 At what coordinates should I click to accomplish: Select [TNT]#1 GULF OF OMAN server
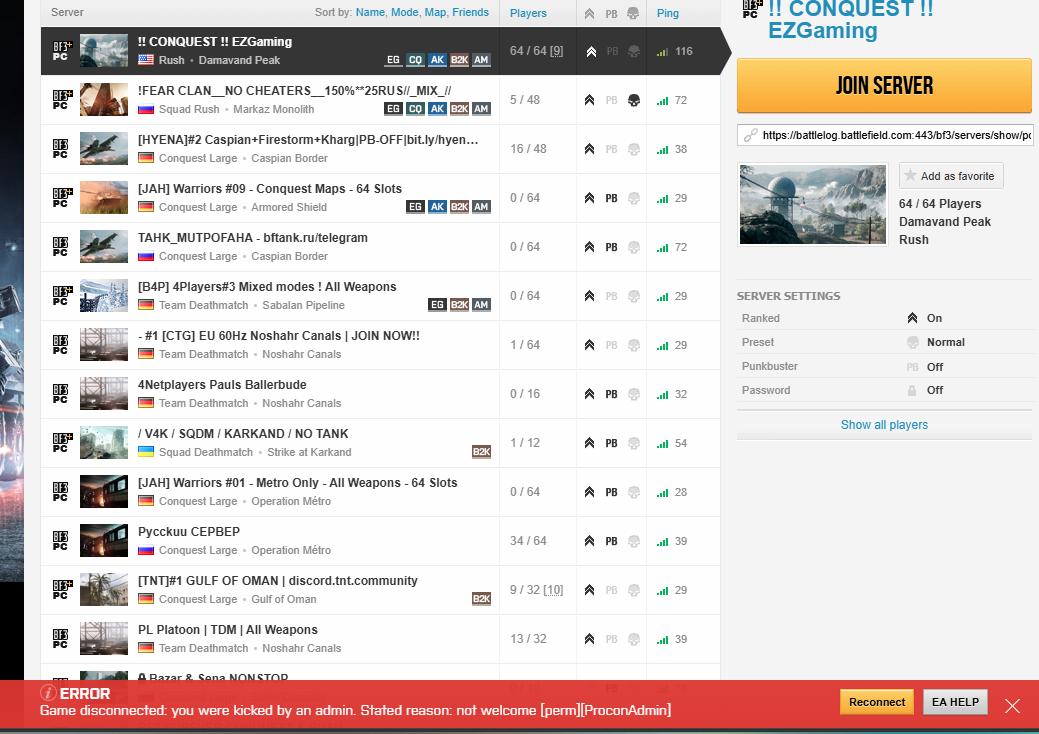click(380, 590)
